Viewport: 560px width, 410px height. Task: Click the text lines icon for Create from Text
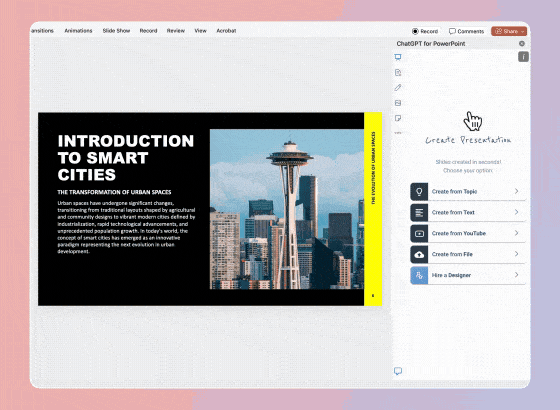419,212
